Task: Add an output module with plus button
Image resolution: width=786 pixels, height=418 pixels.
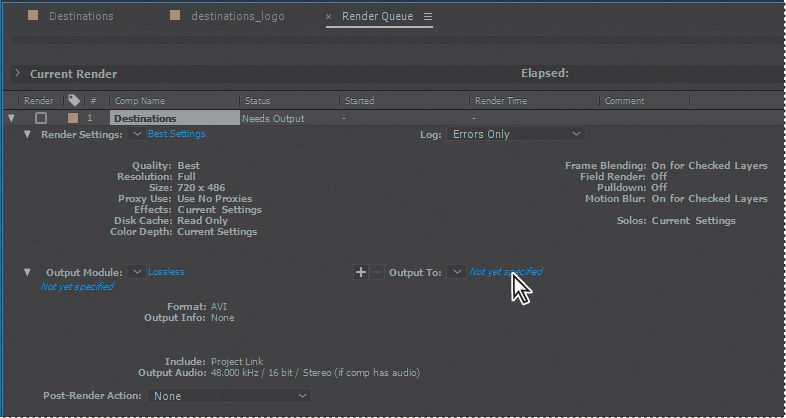Action: (360, 272)
